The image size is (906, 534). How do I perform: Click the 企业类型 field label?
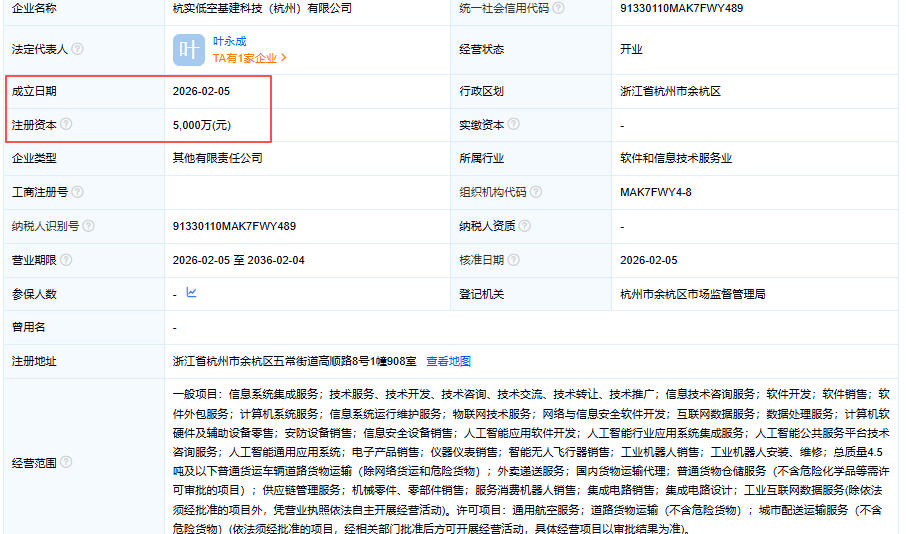click(x=34, y=158)
